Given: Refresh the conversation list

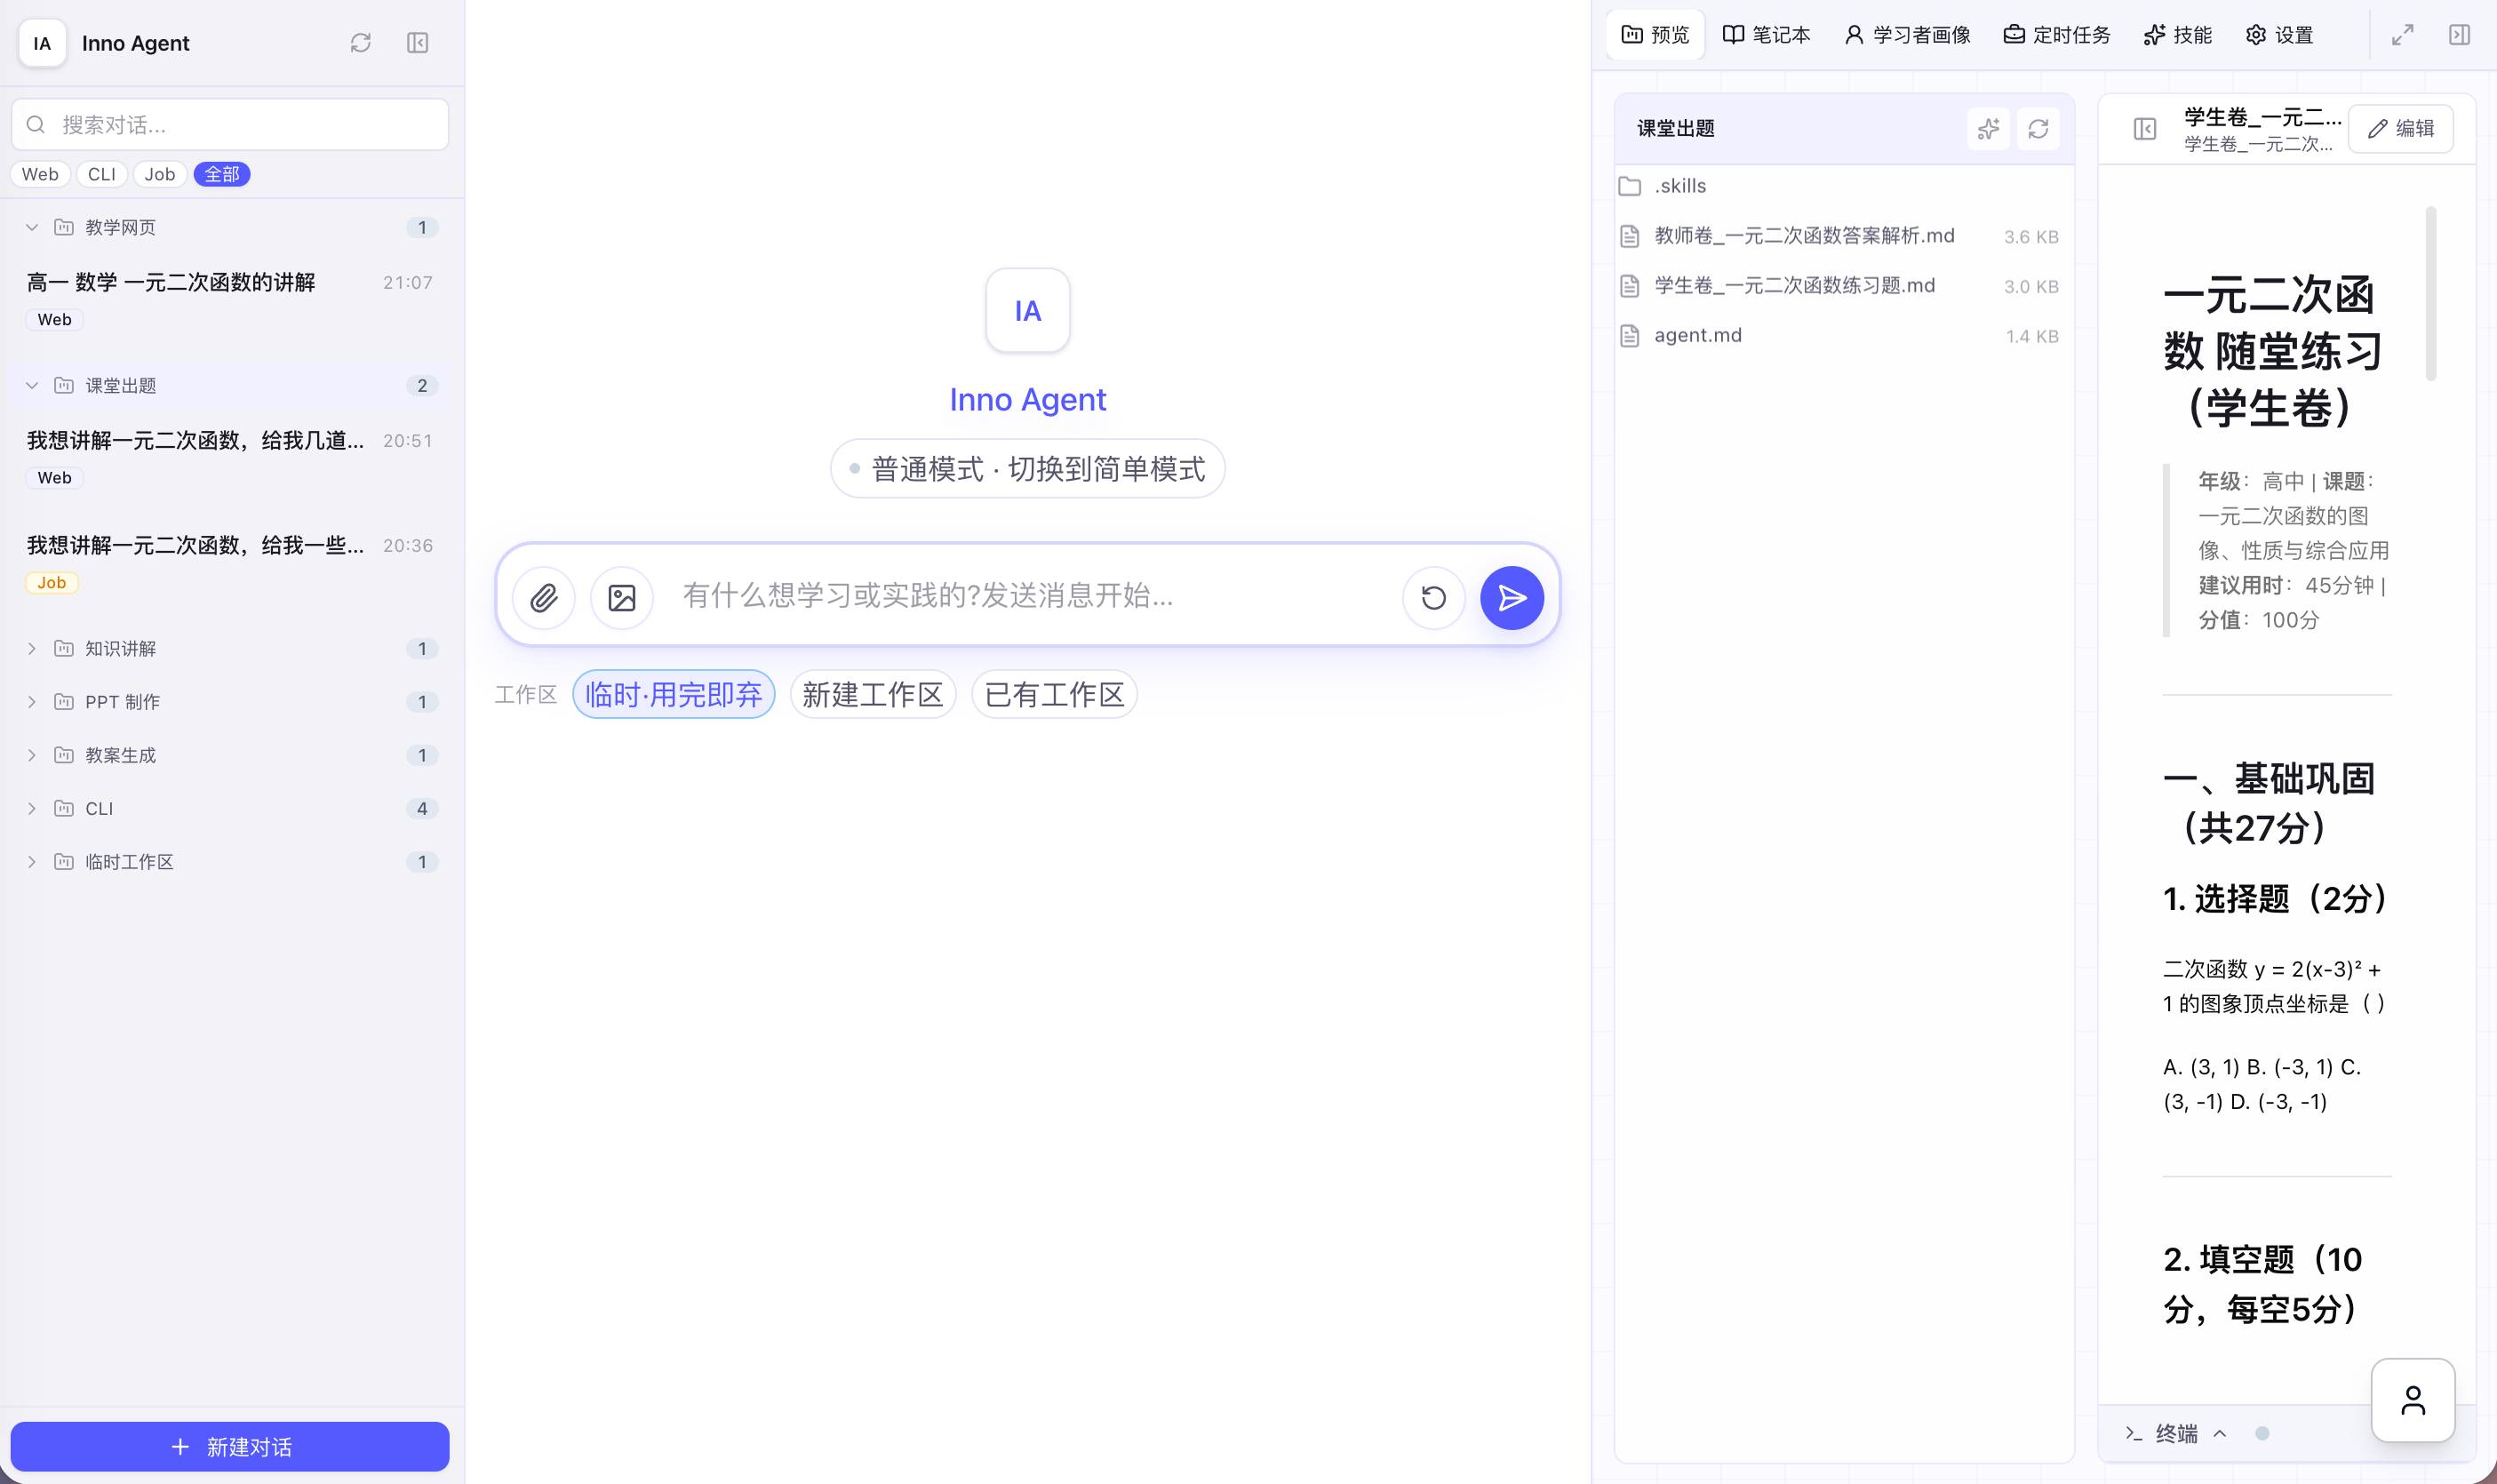Looking at the screenshot, I should pos(361,43).
